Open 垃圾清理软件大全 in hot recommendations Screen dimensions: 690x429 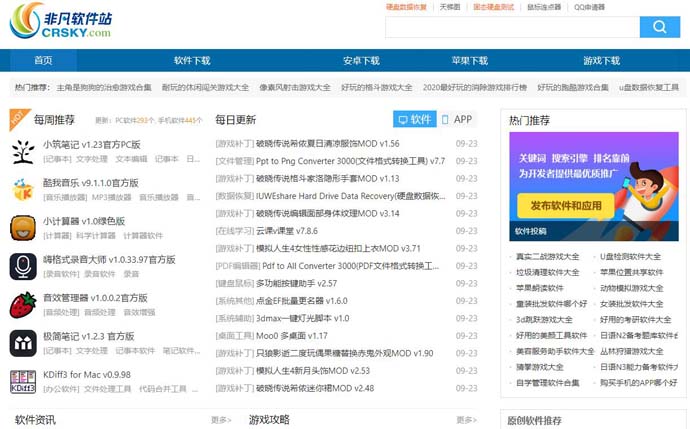[x=547, y=272]
